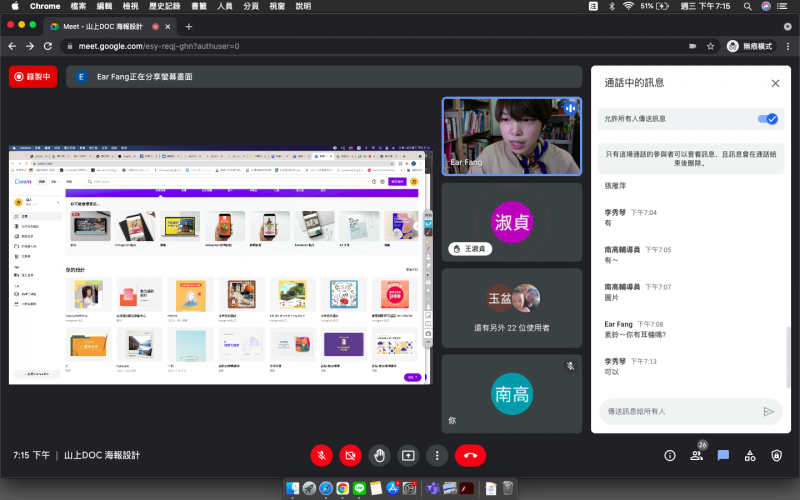The image size is (800, 500).
Task: Show the participants list icon
Action: [x=696, y=456]
